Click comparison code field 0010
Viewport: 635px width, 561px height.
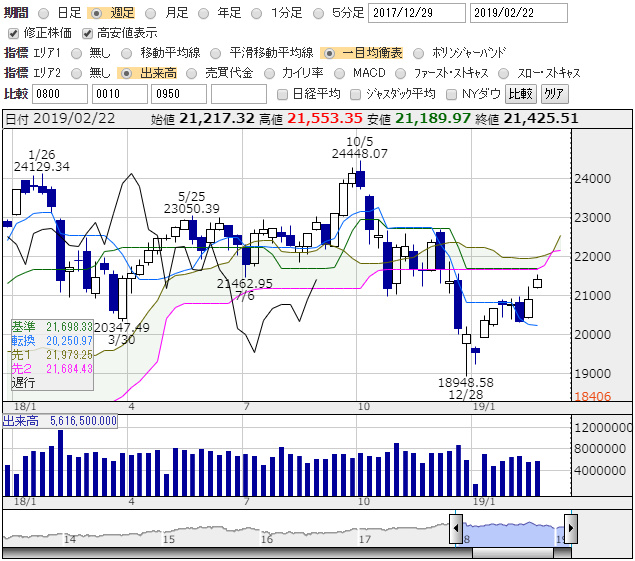point(120,94)
